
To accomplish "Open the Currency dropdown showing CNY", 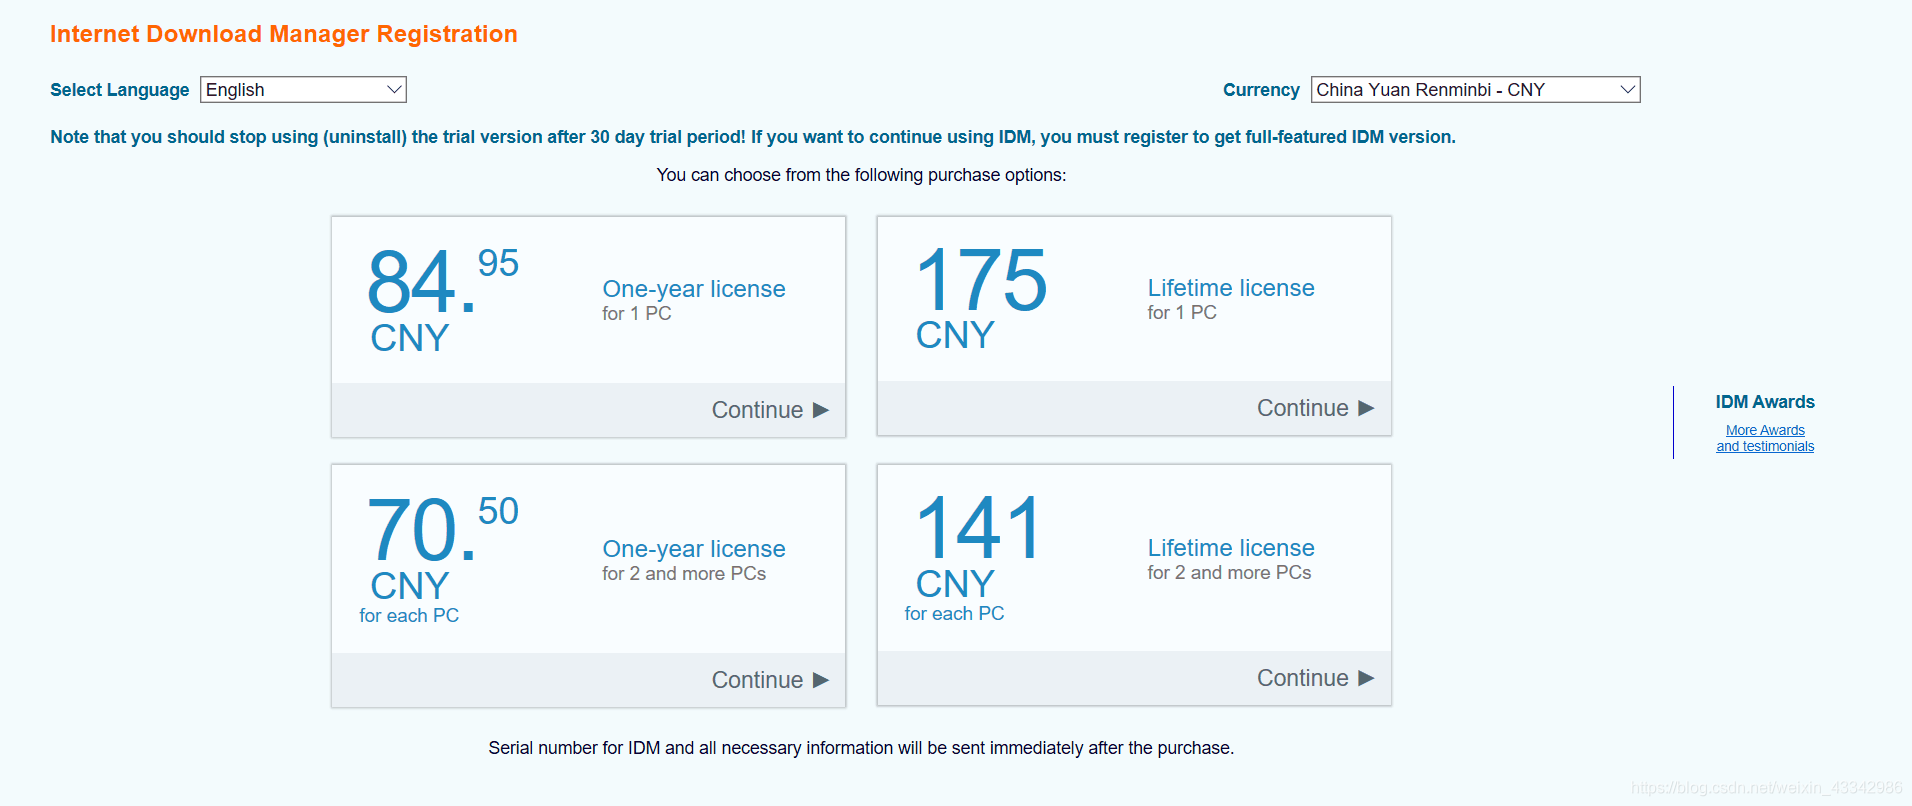I will pos(1475,90).
